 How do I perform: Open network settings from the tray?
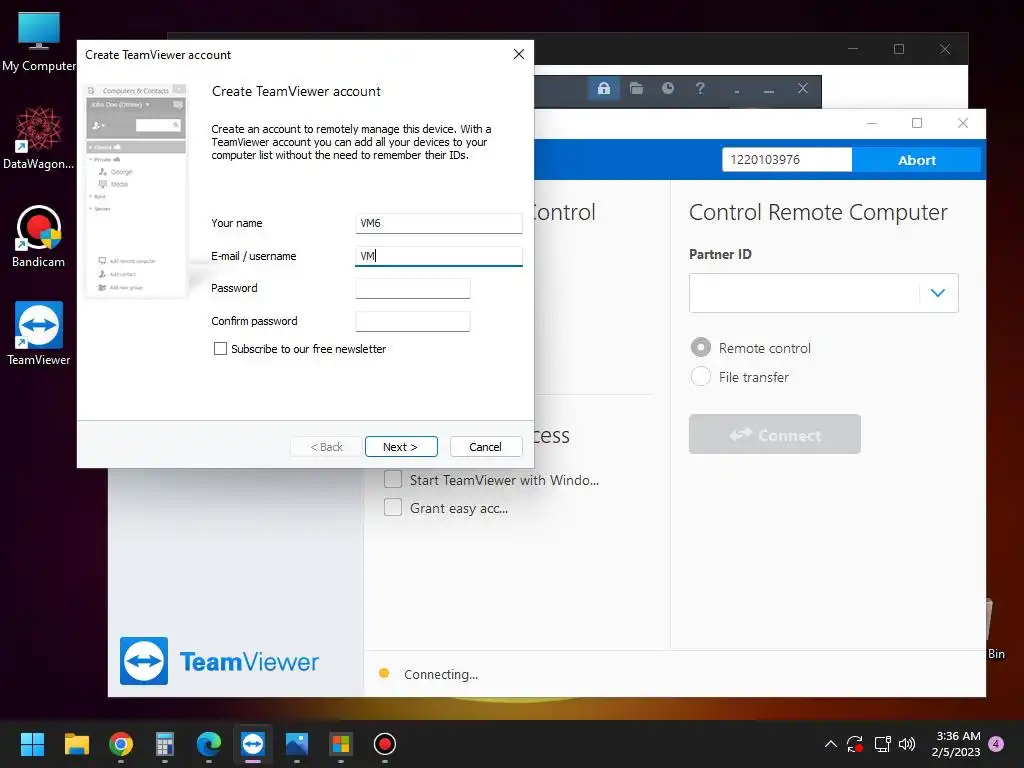(882, 744)
